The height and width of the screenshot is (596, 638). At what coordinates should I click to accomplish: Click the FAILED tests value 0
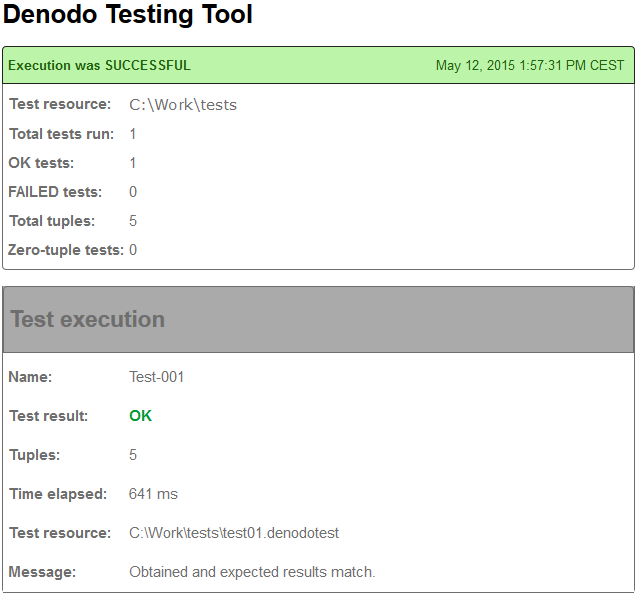133,192
